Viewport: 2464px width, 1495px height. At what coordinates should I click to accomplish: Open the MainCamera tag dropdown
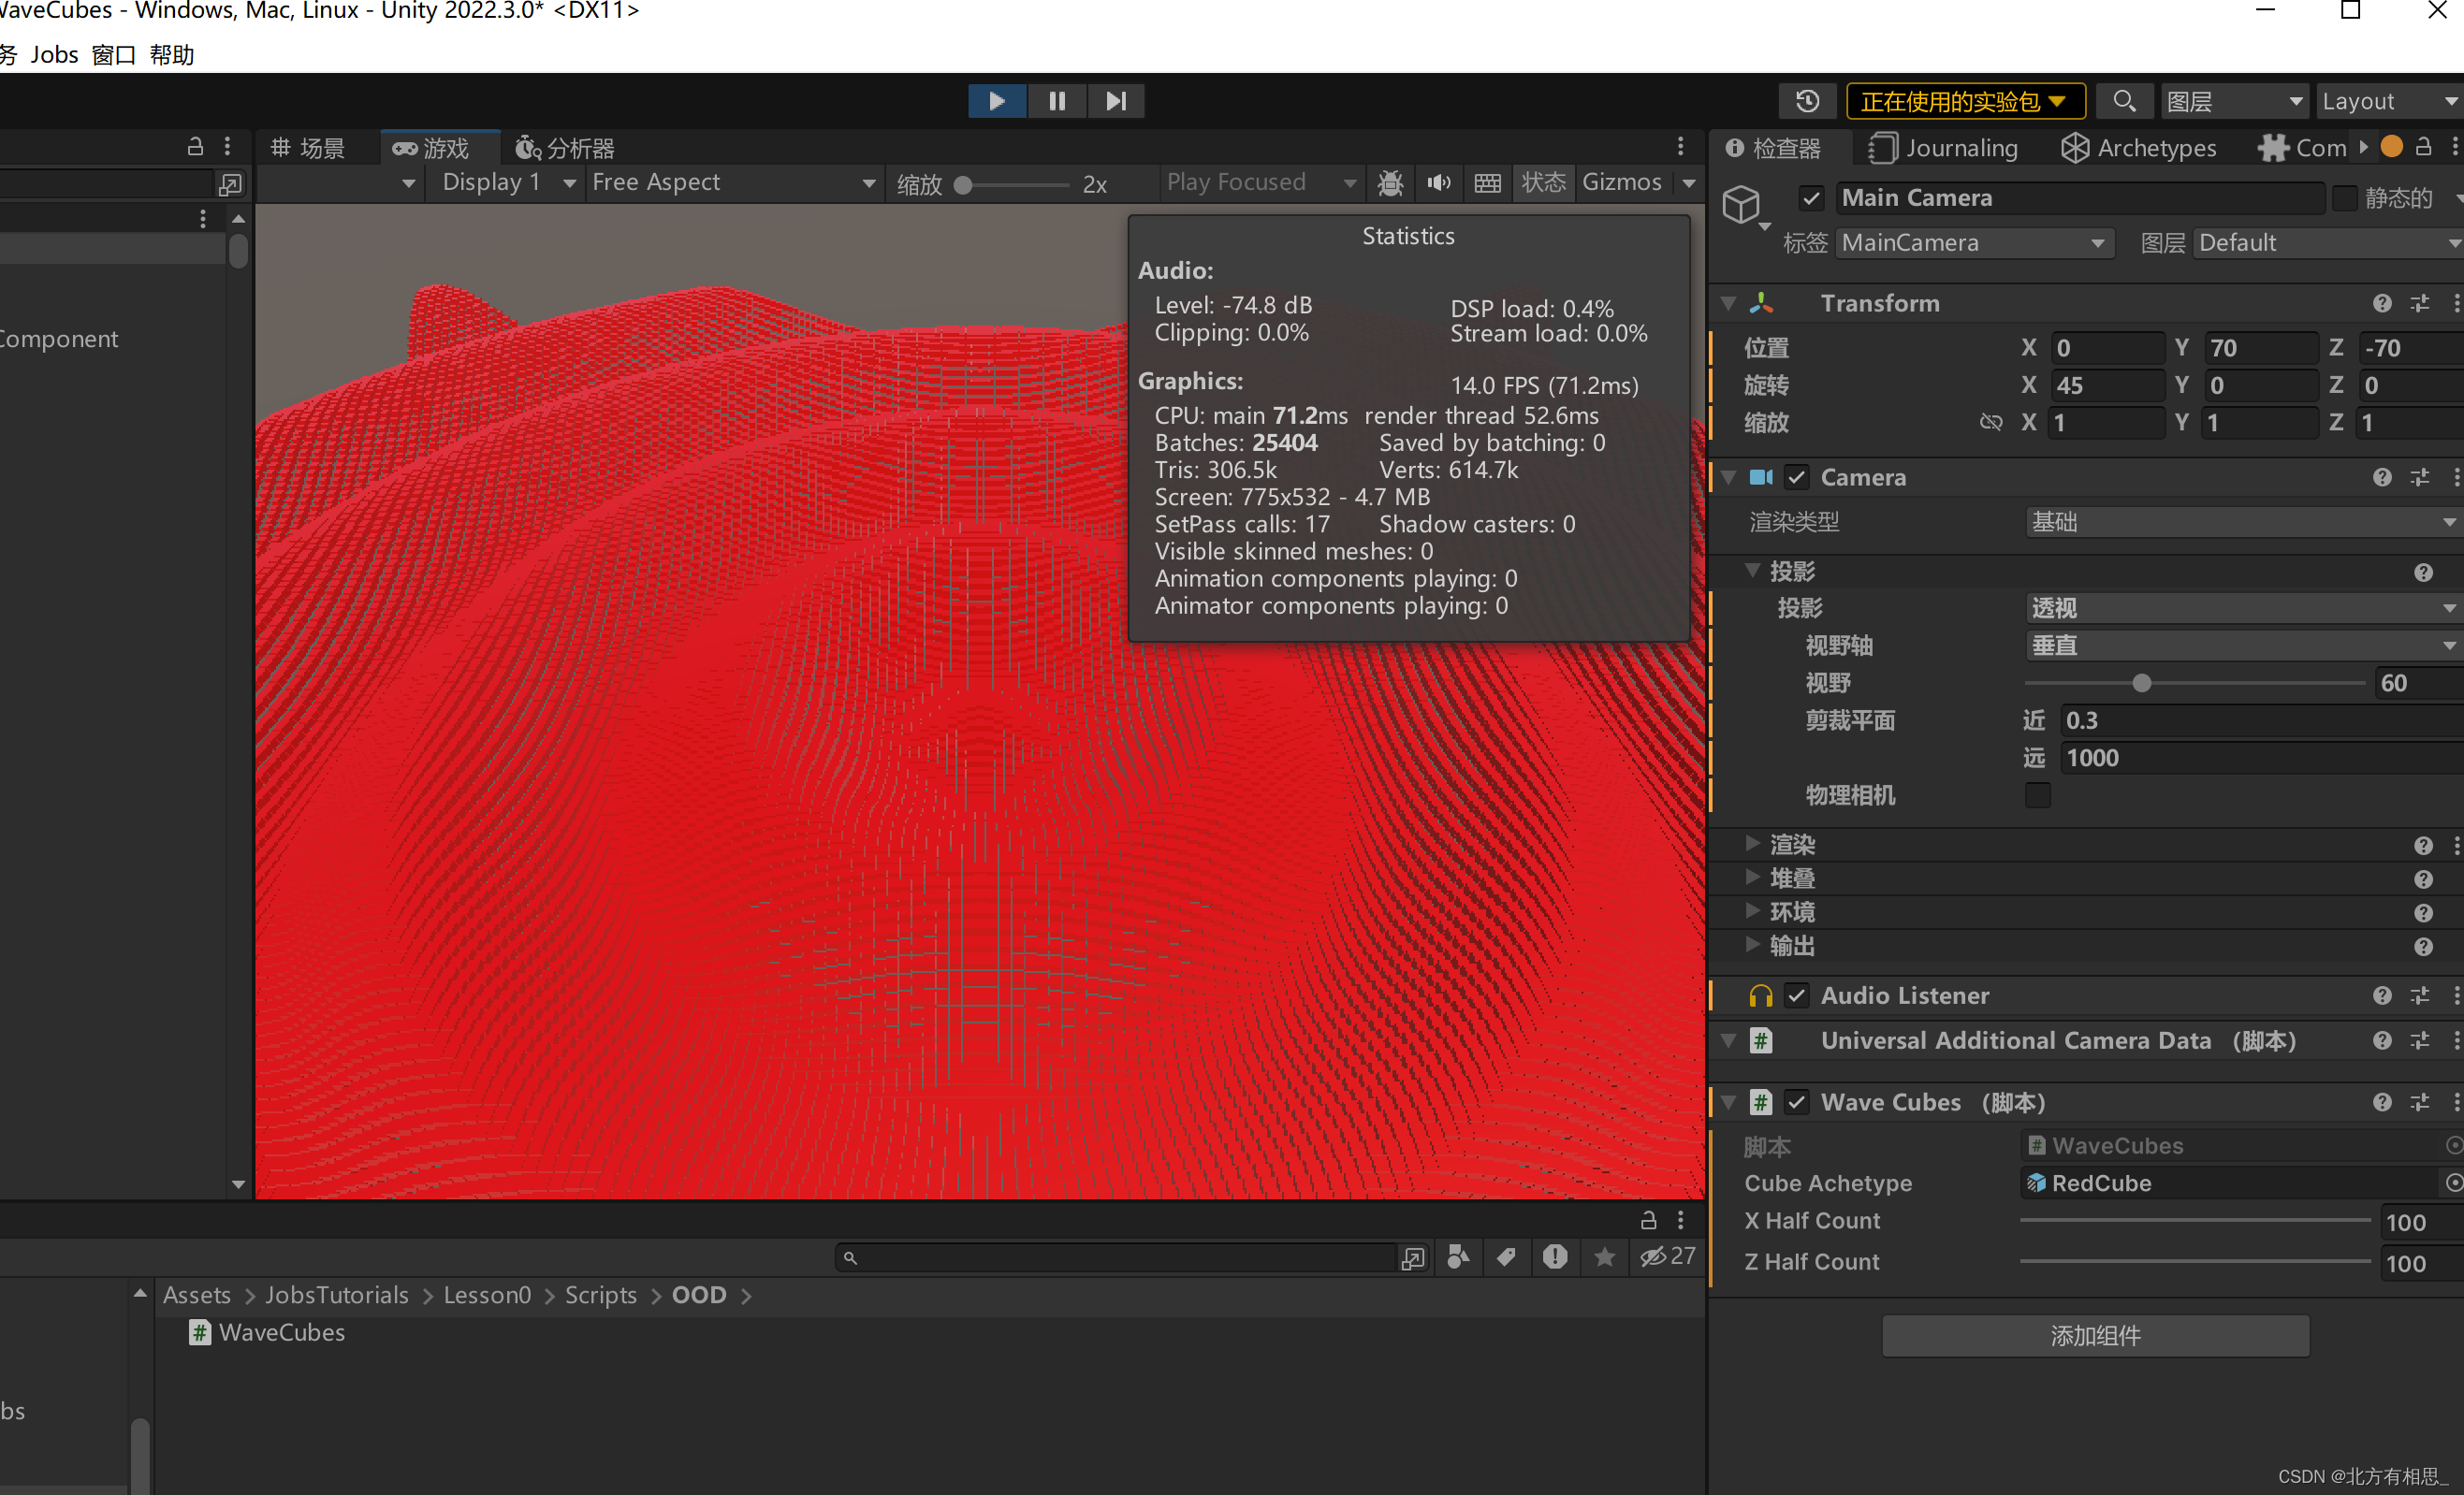tap(1973, 243)
